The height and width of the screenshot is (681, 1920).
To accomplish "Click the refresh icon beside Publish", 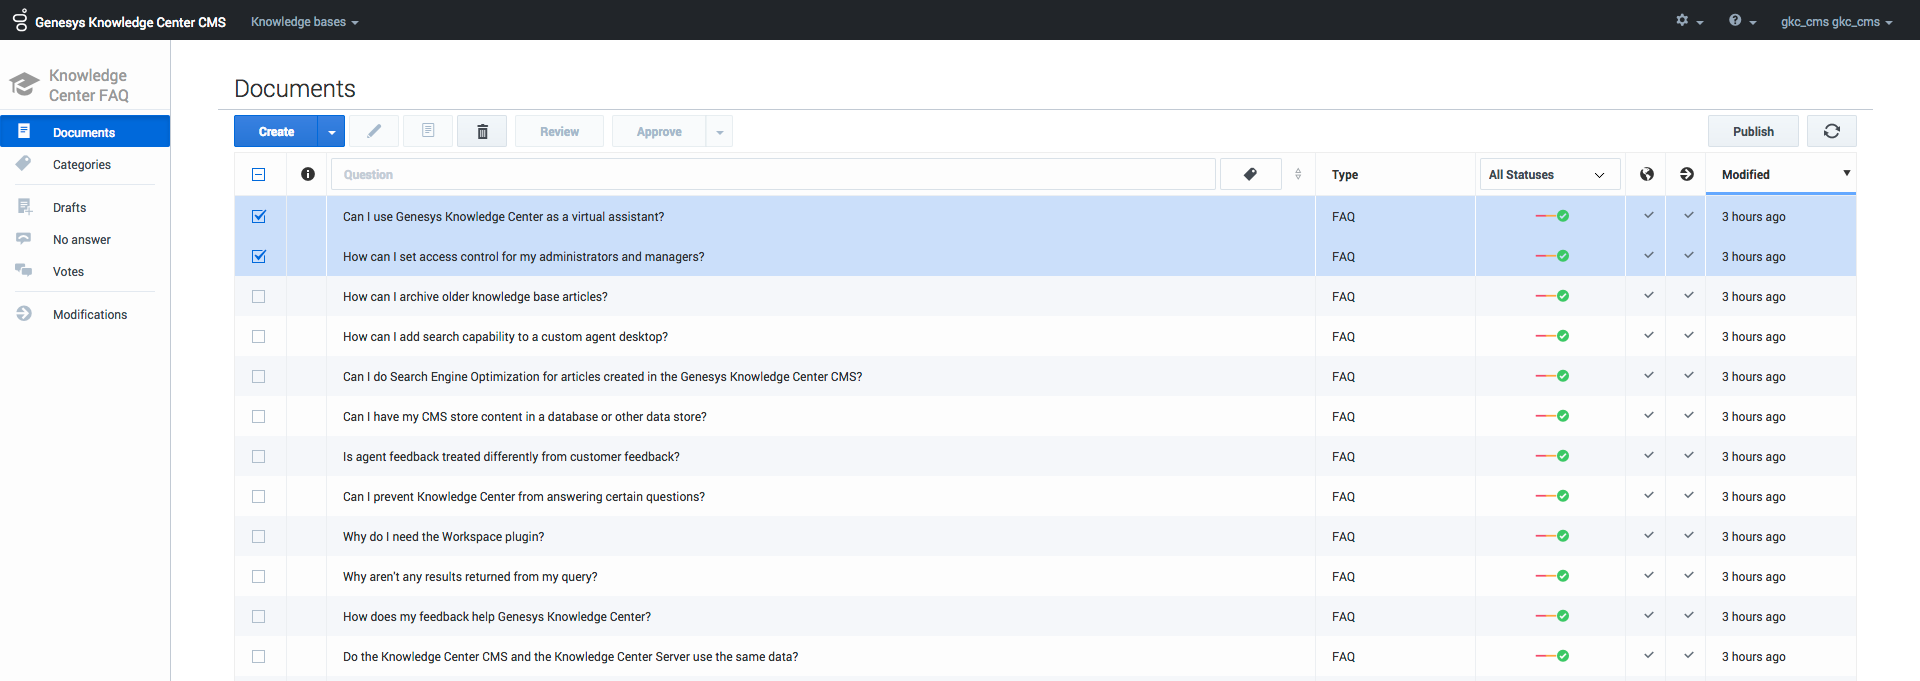I will (1831, 131).
